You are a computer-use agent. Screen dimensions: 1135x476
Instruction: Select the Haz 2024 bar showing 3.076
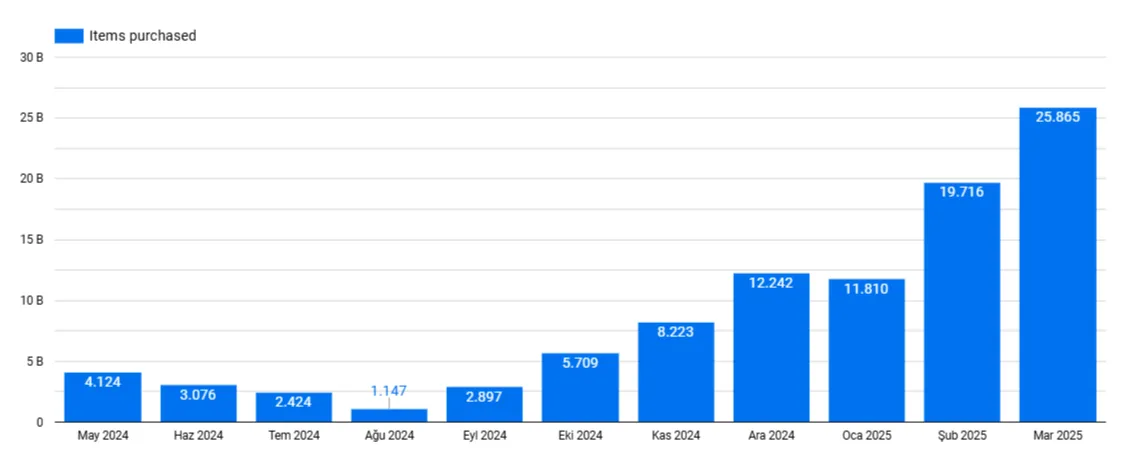pos(198,404)
